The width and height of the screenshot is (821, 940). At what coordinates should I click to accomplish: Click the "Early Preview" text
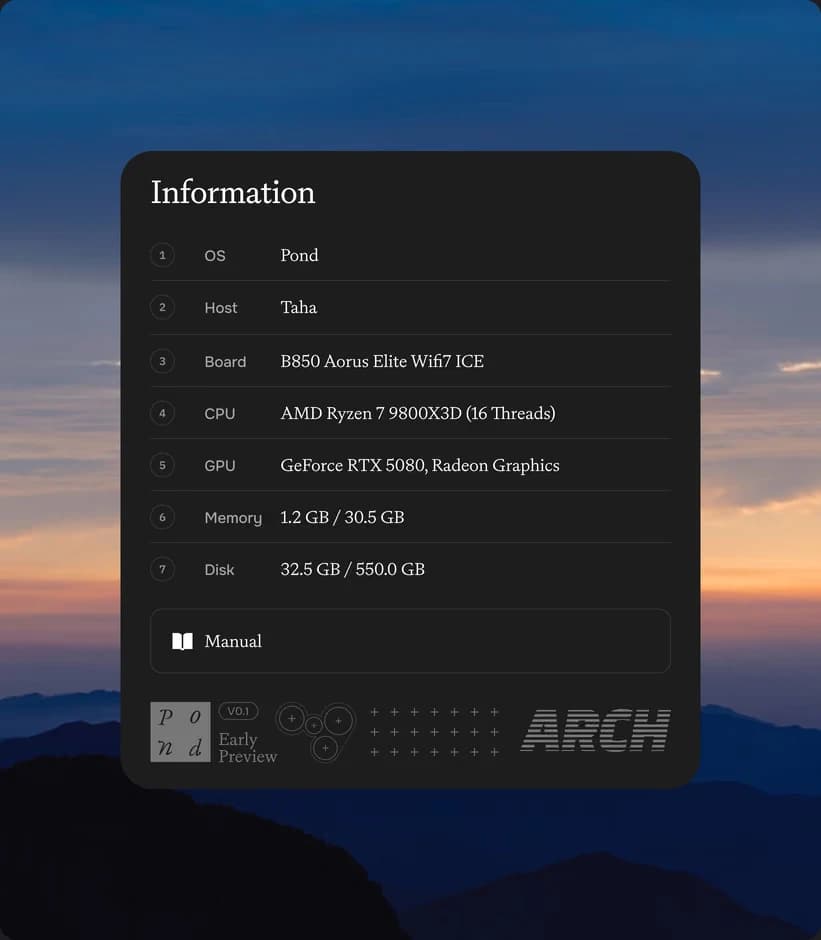click(248, 748)
